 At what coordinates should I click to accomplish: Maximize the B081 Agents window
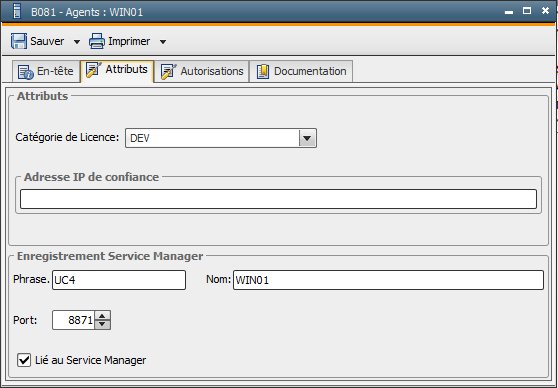pos(527,11)
